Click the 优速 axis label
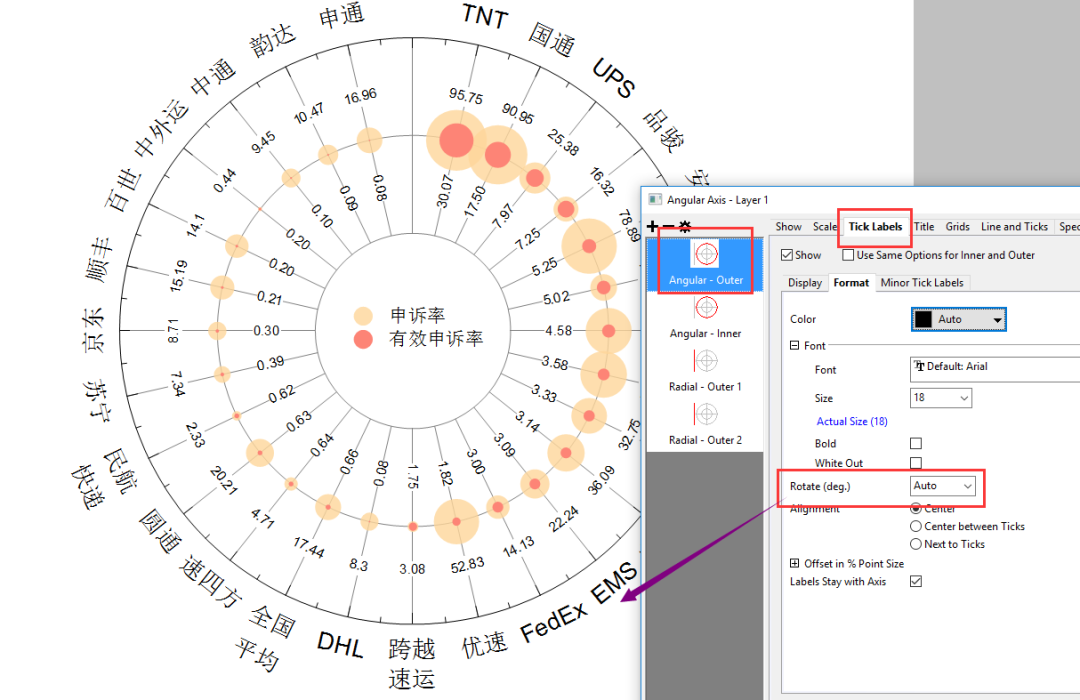Screen dimensions: 1080x700 click(x=484, y=645)
